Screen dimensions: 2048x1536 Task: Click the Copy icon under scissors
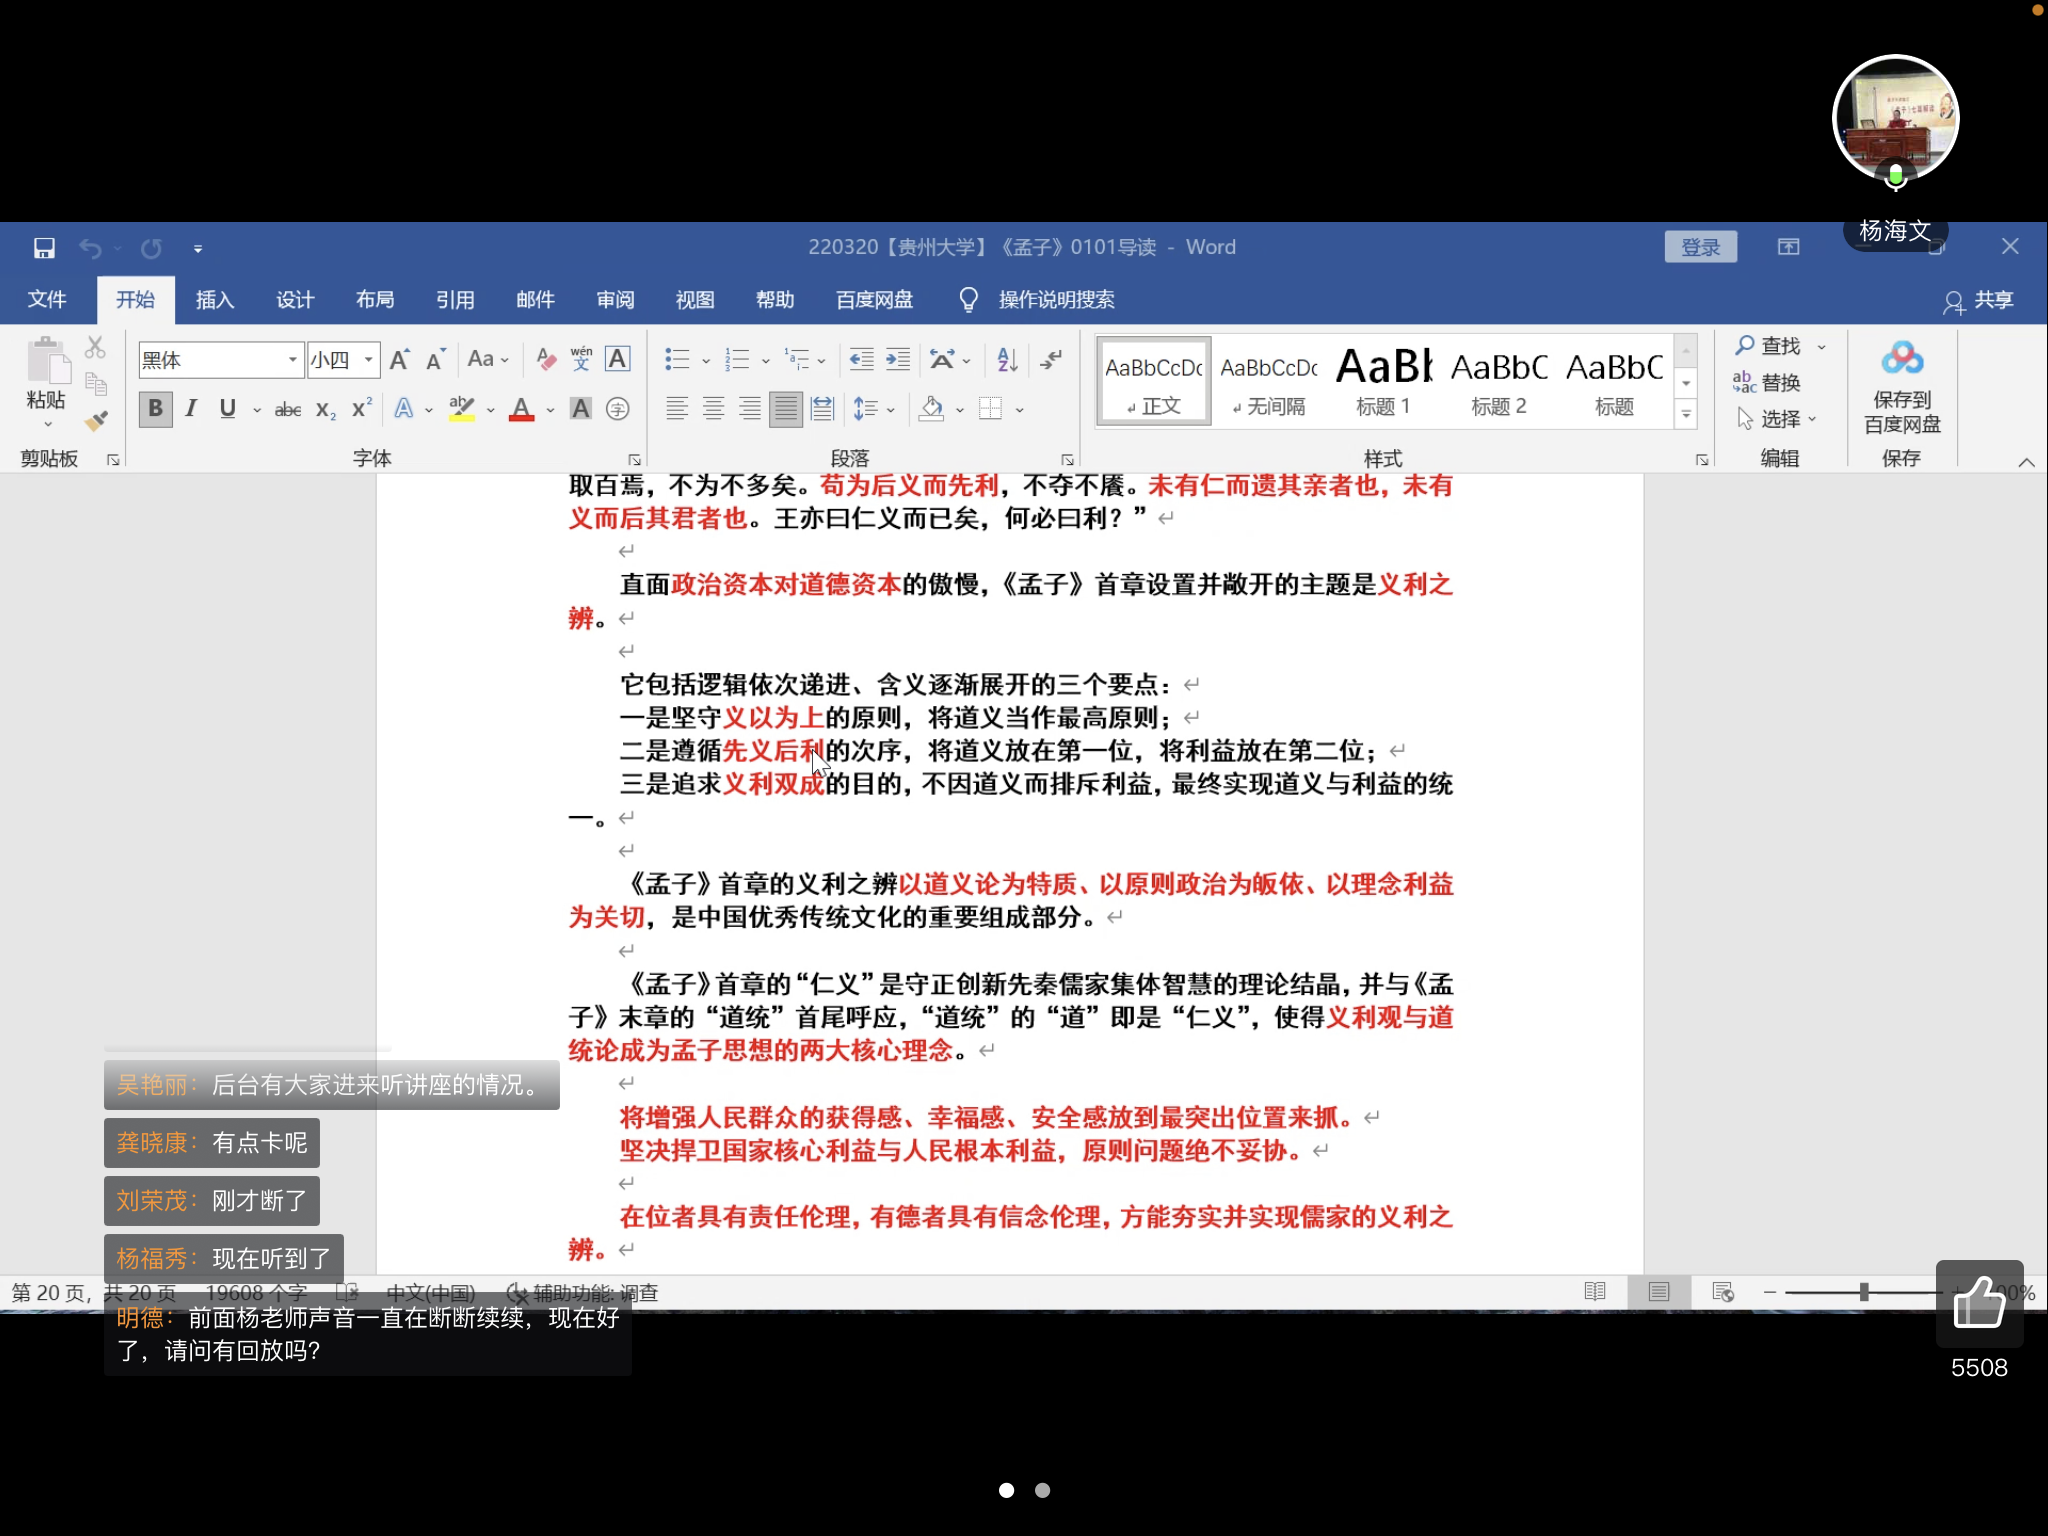[96, 384]
